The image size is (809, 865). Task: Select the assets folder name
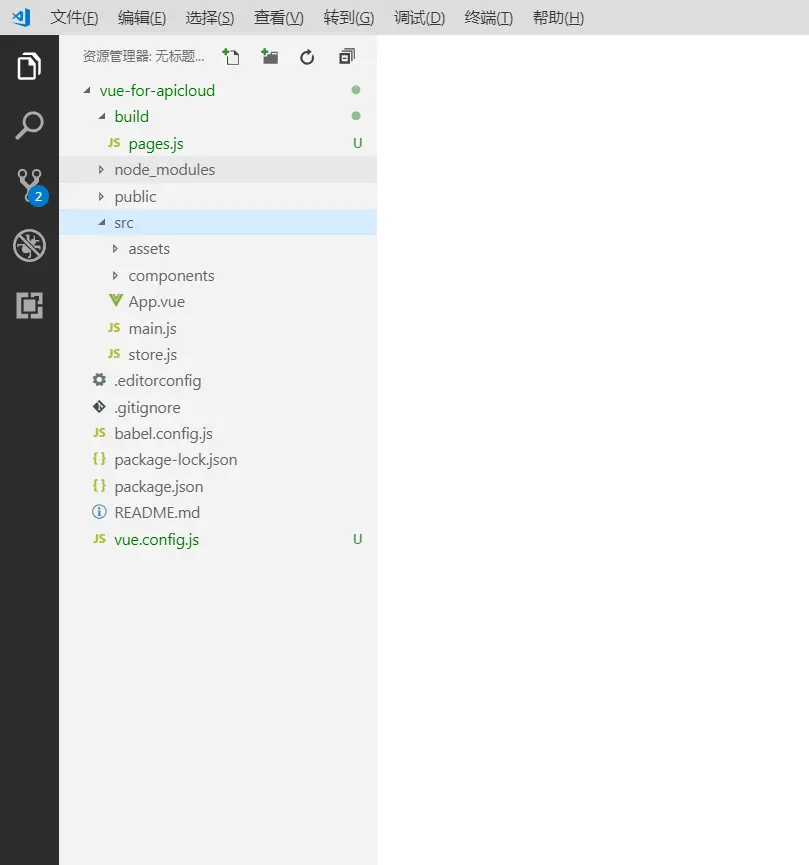tap(149, 249)
